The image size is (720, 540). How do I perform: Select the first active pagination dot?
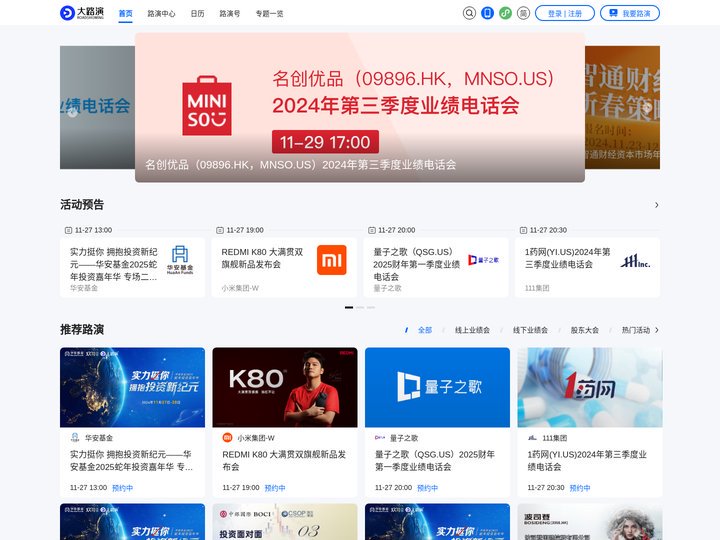[x=349, y=307]
